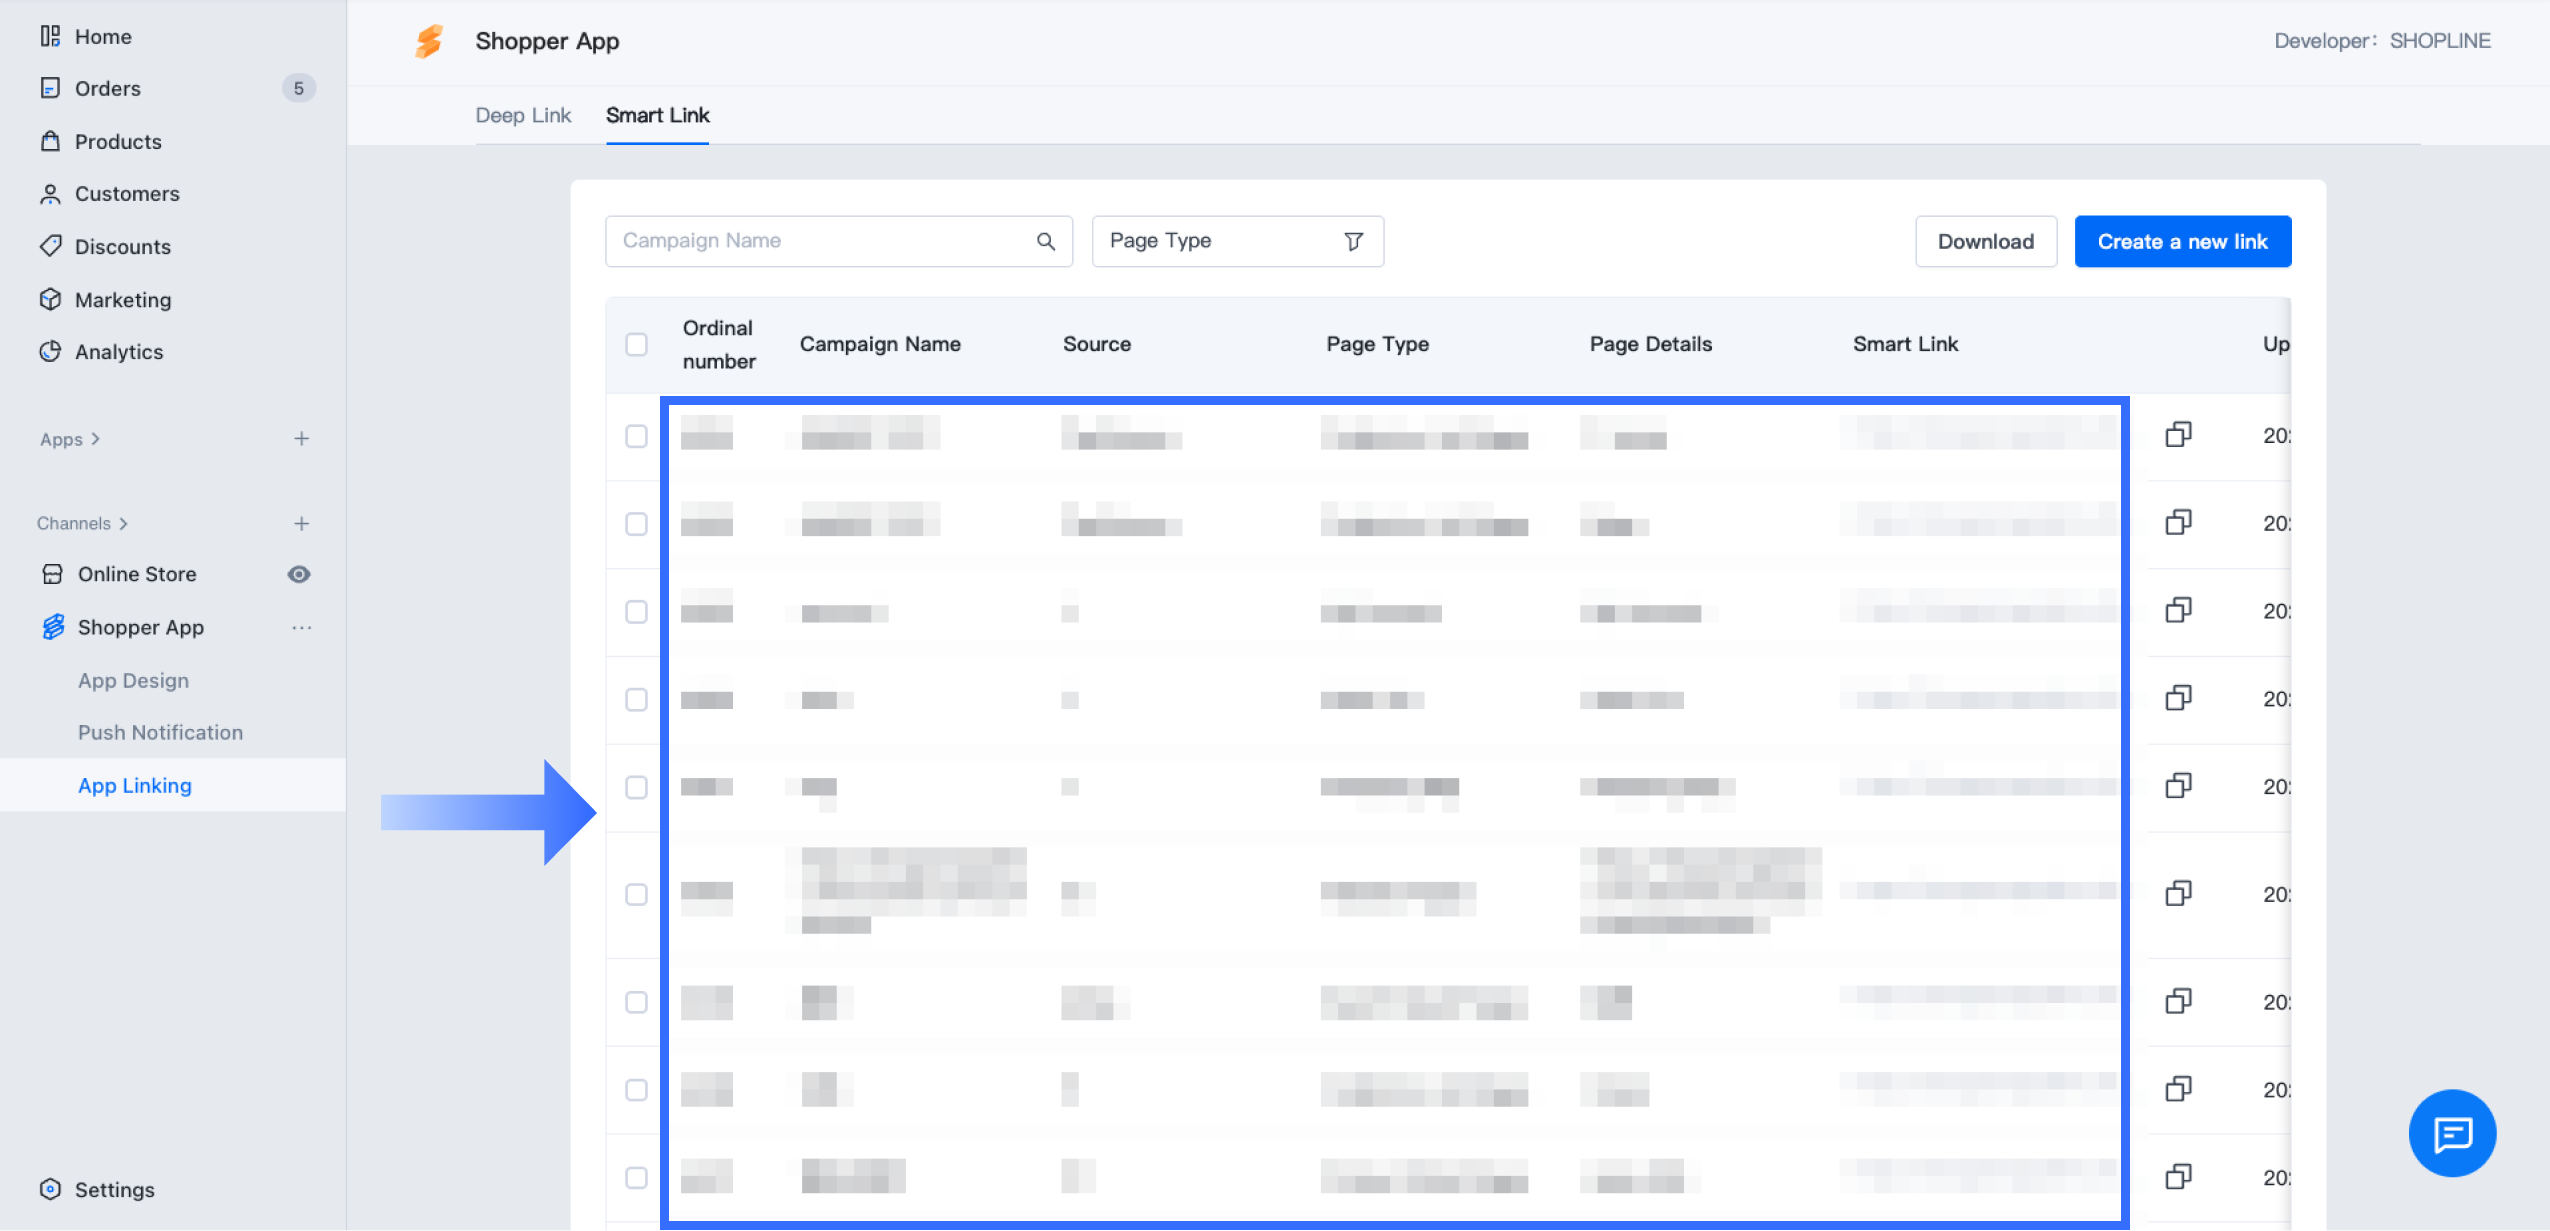
Task: Open the chat support bubble
Action: coord(2452,1133)
